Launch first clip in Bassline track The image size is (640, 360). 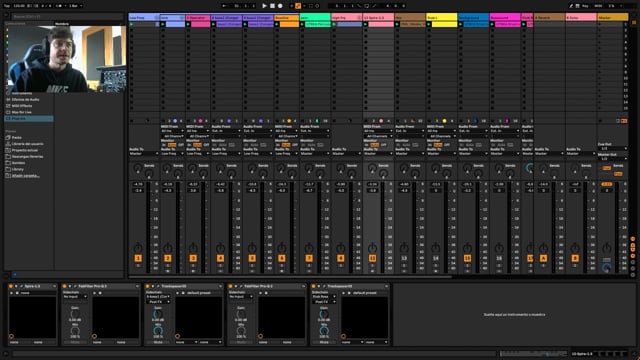point(277,24)
